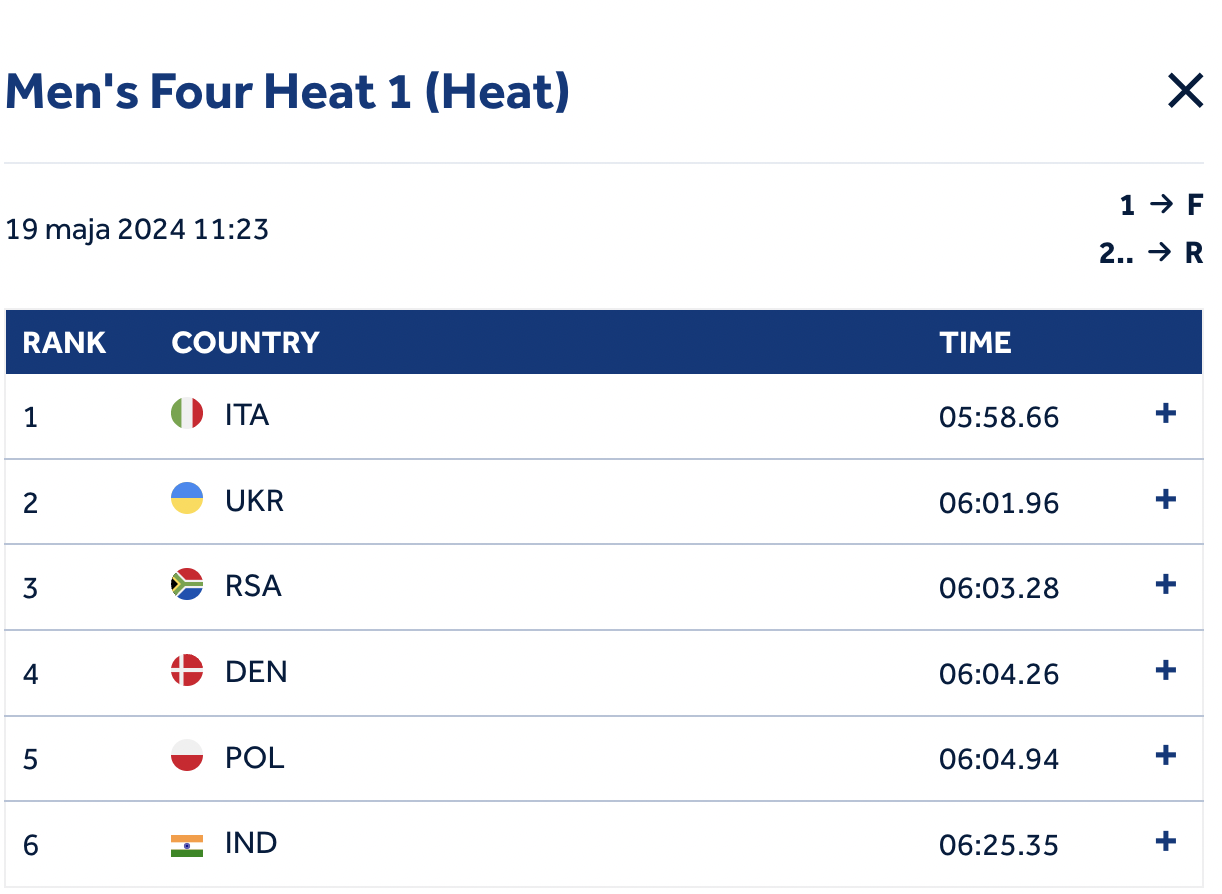Click the India flag icon
1222x894 pixels.
click(x=187, y=846)
